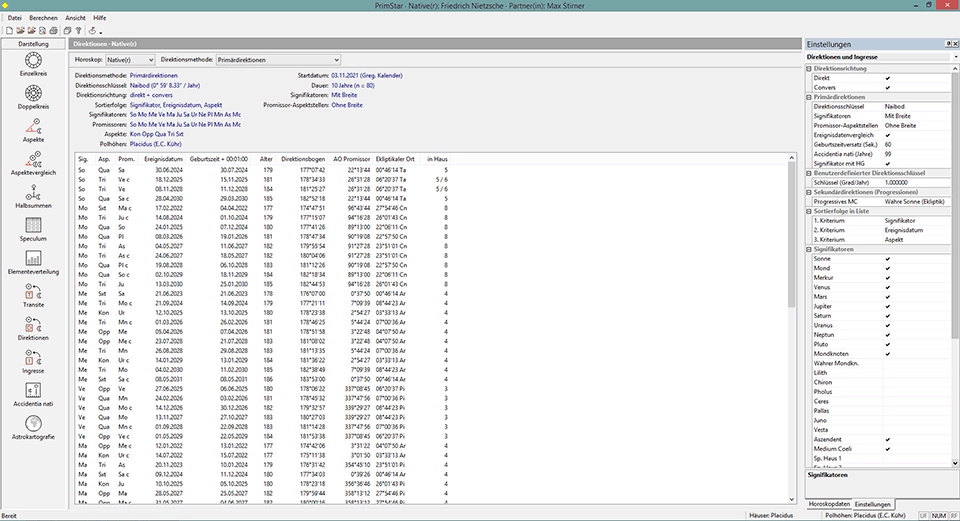Viewport: 960px width, 521px height.
Task: Toggle Ereignisdatenvergleich checkmark
Action: click(888, 135)
